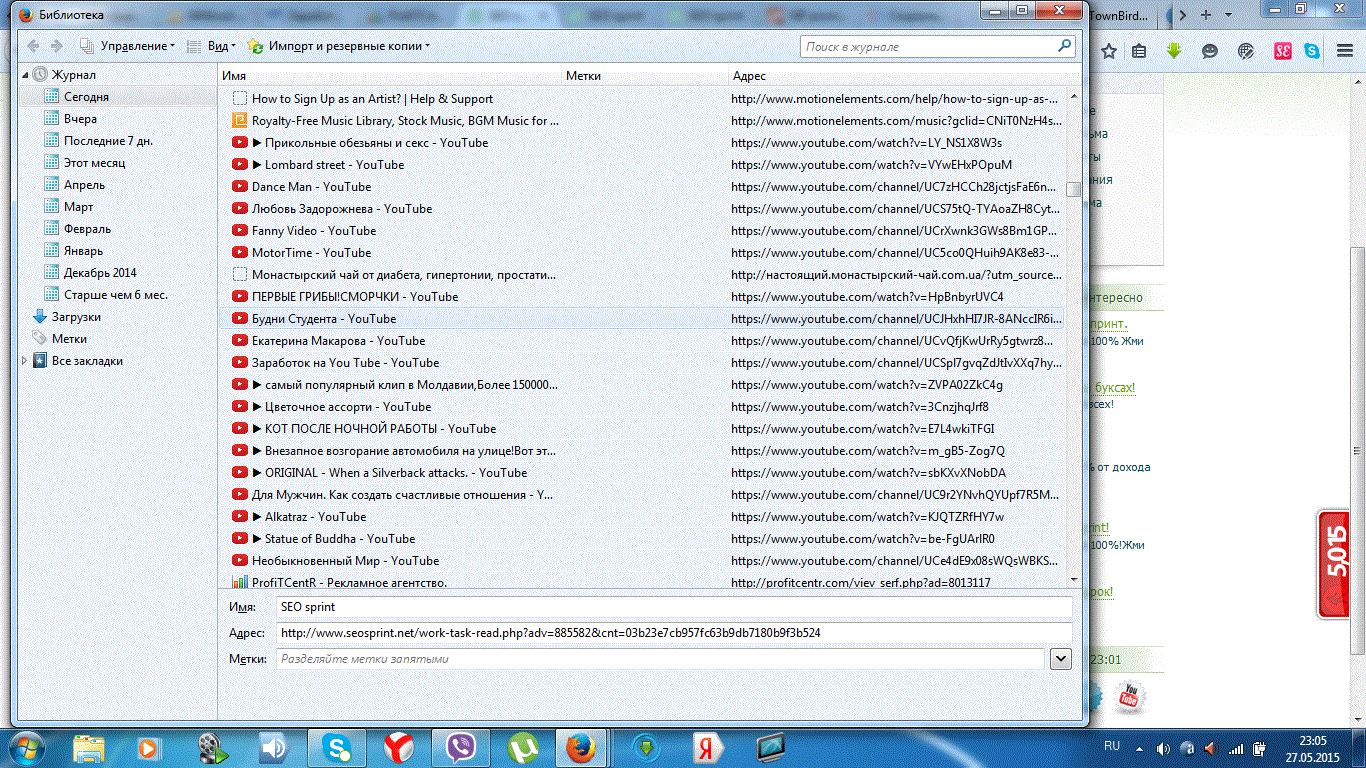Click the Поиск в журнале search field
The width and height of the screenshot is (1366, 768).
click(929, 47)
